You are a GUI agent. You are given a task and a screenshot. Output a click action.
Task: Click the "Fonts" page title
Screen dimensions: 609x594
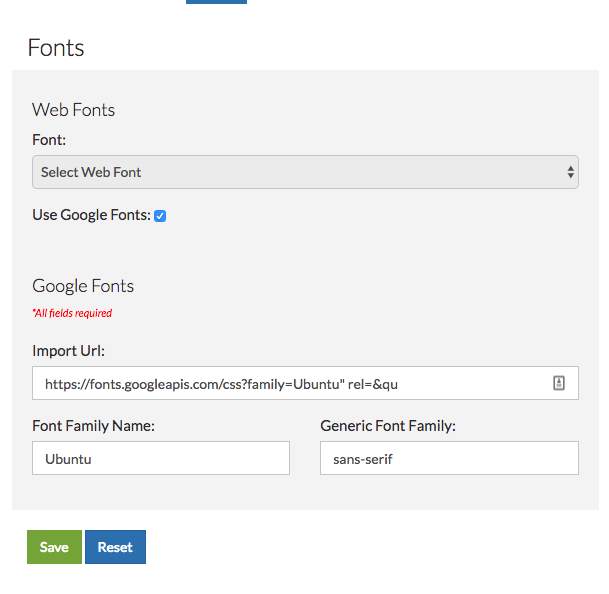(x=56, y=48)
